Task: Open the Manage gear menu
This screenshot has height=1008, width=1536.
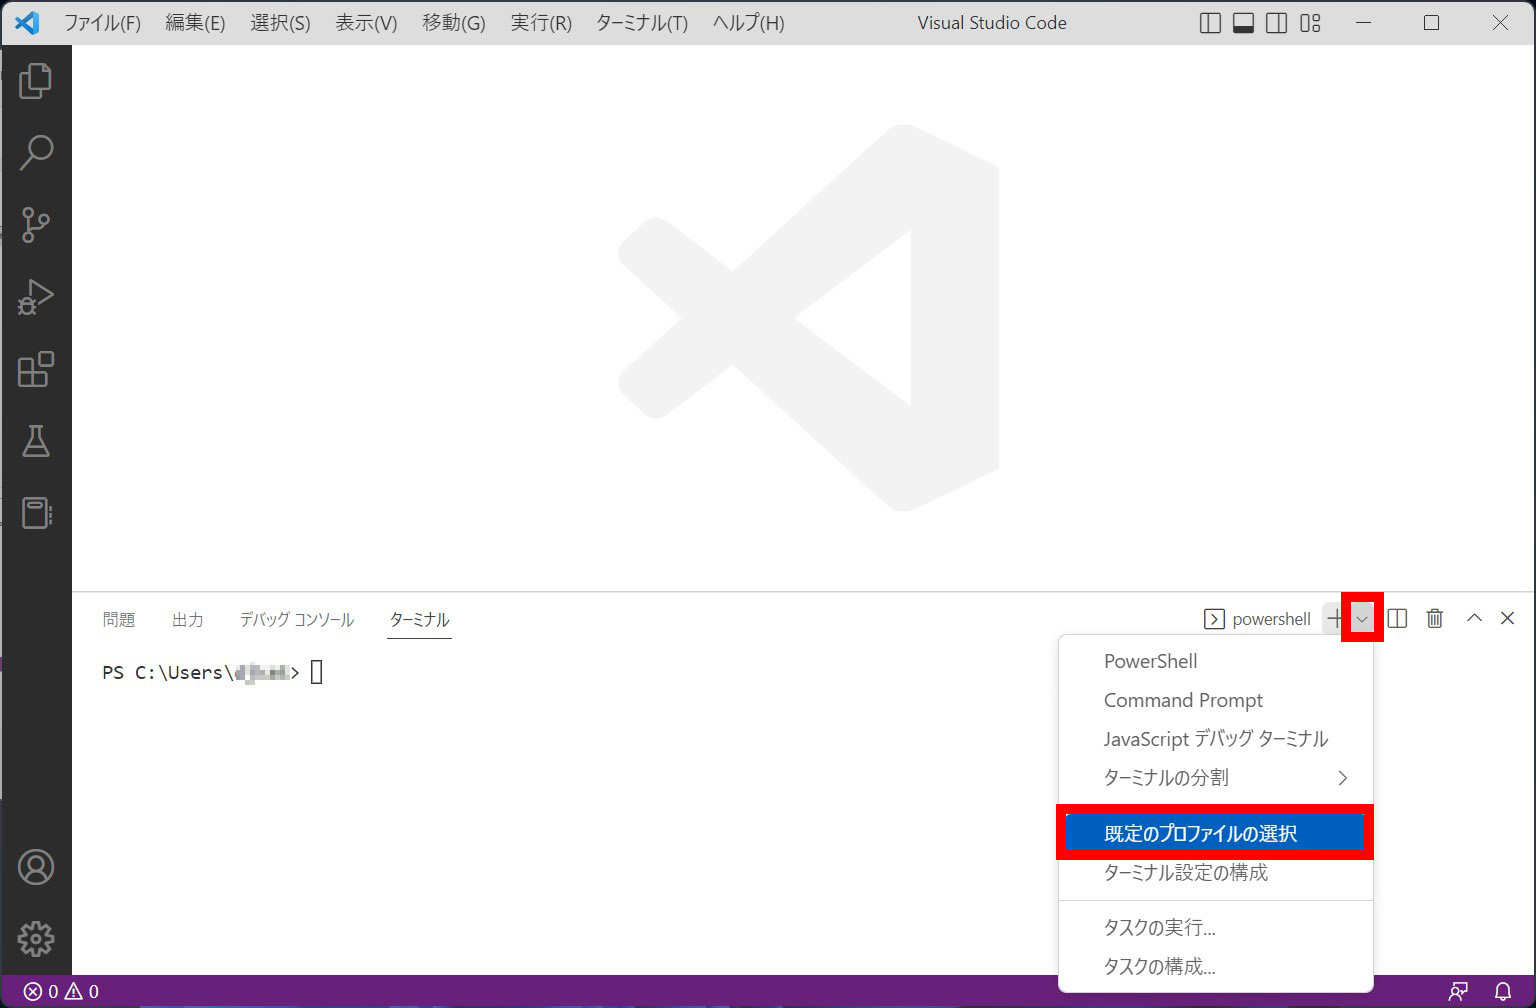Action: click(37, 938)
